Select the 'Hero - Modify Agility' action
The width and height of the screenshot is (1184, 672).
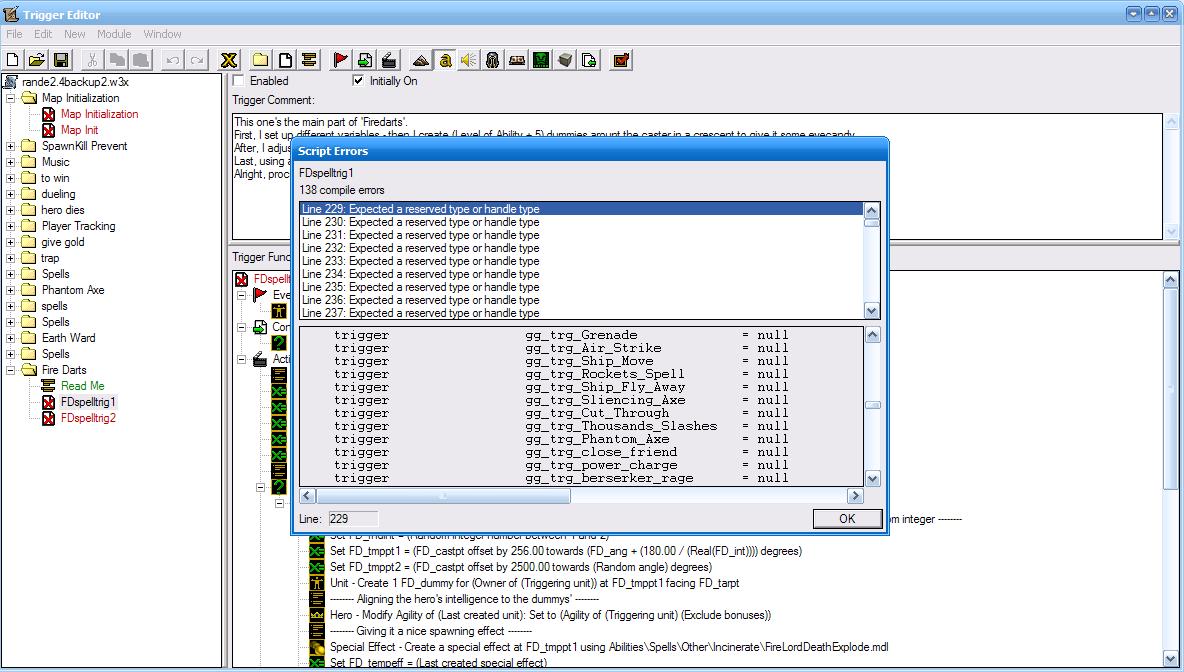550,615
